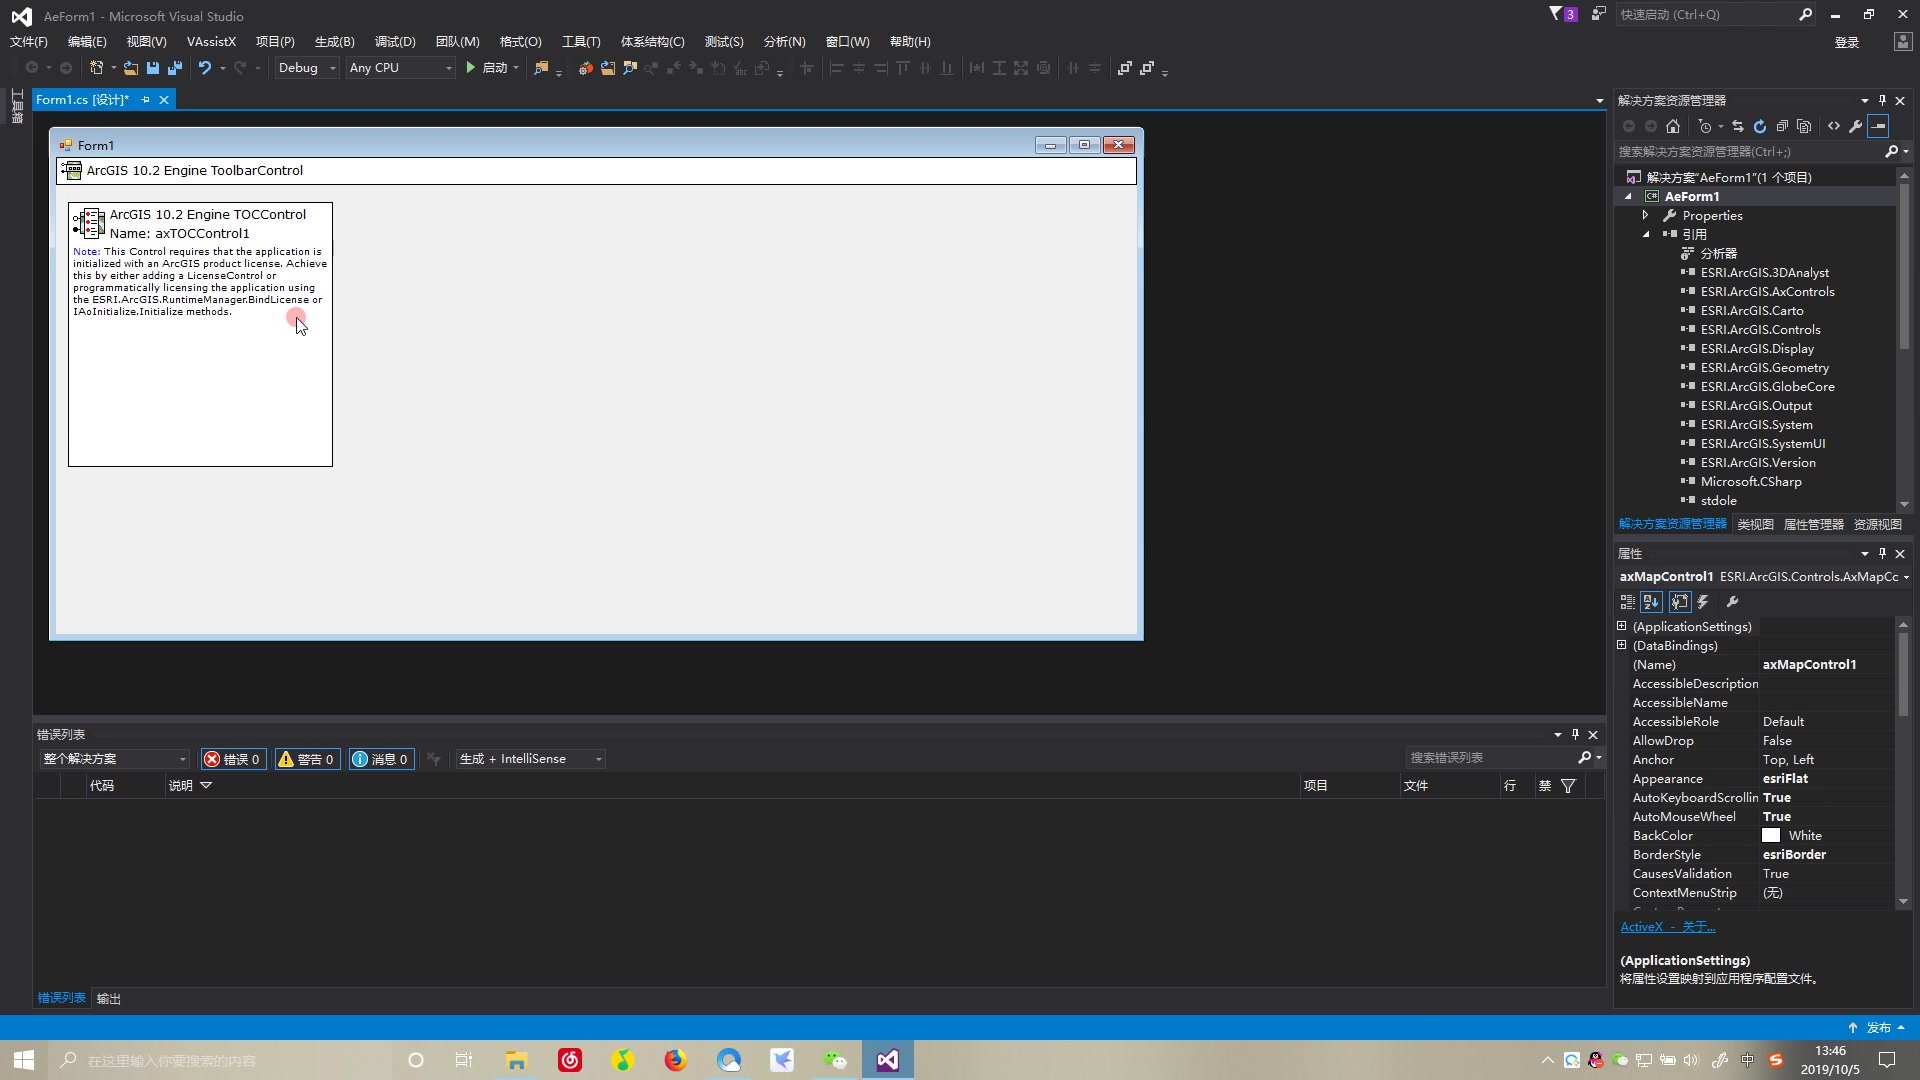Expand the (ApplicationSettings) property group

(1622, 626)
